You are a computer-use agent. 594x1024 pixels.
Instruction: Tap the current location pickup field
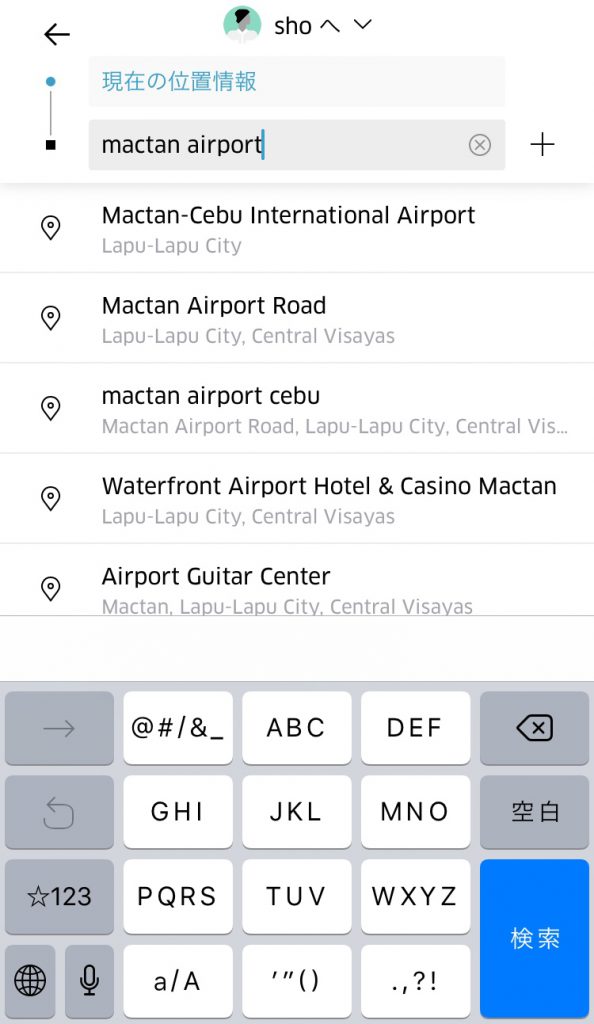click(297, 81)
